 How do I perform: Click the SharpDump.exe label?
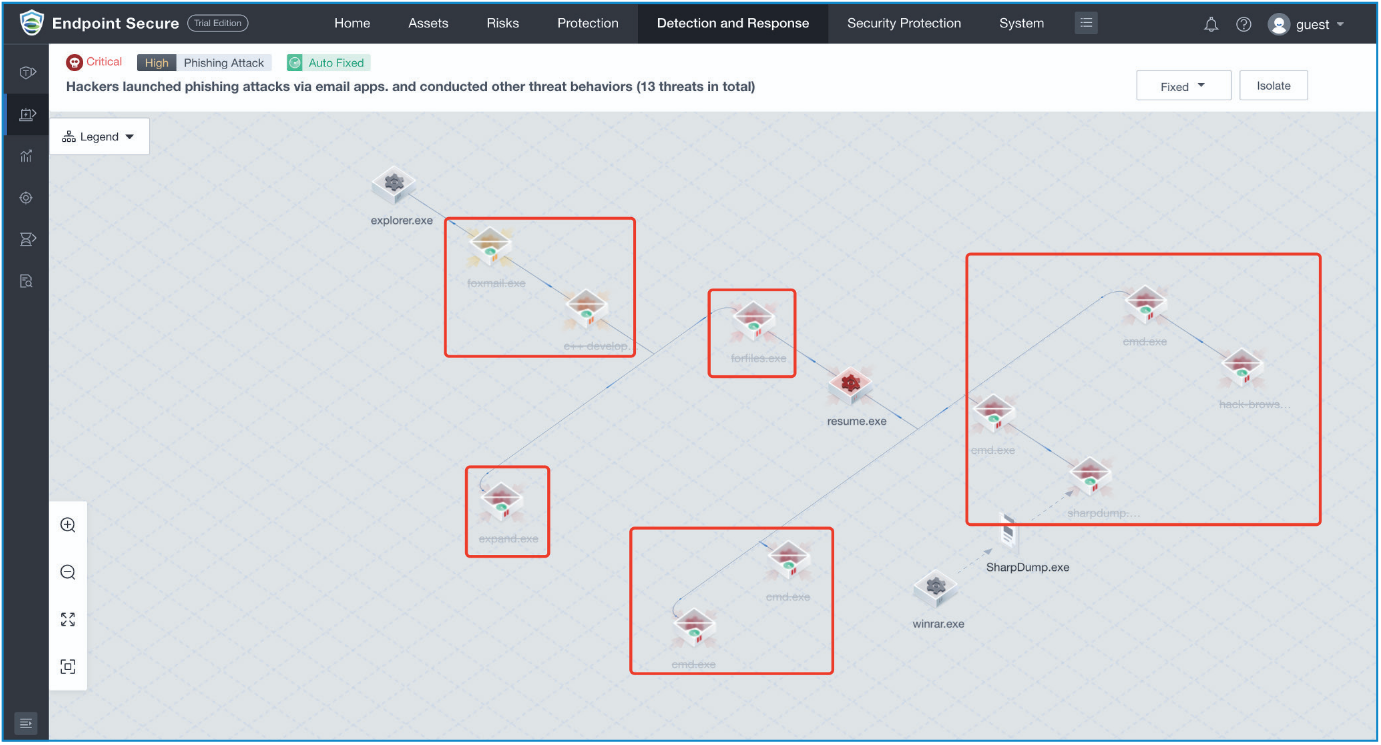(x=1028, y=567)
